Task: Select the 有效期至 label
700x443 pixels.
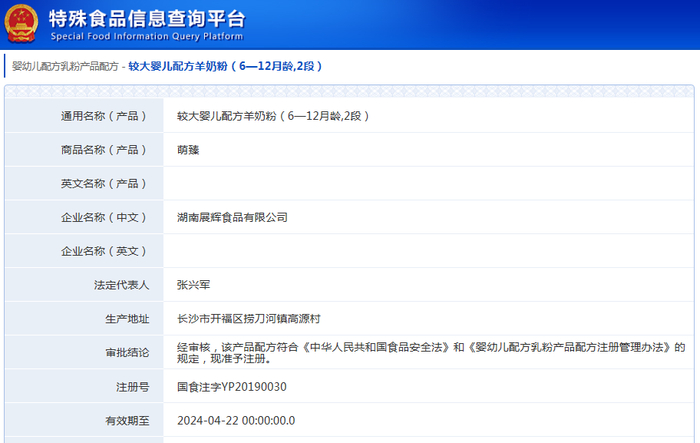Action: pos(127,421)
